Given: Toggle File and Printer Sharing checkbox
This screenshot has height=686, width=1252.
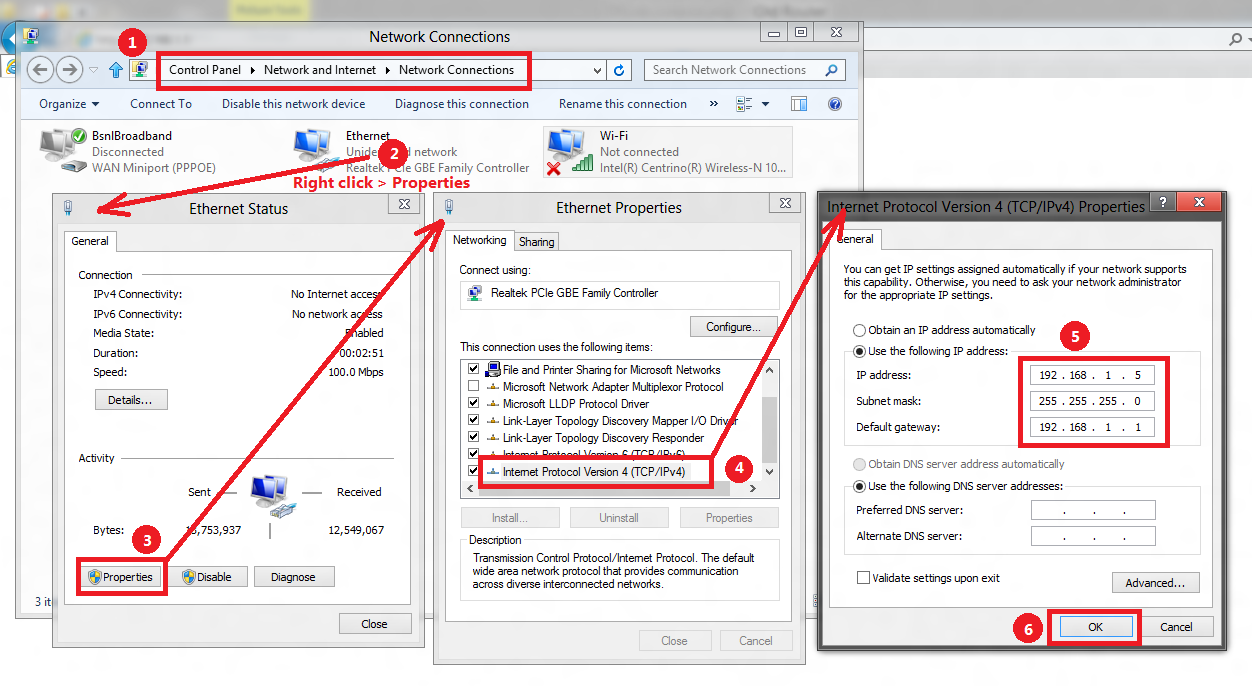Looking at the screenshot, I should click(x=474, y=370).
